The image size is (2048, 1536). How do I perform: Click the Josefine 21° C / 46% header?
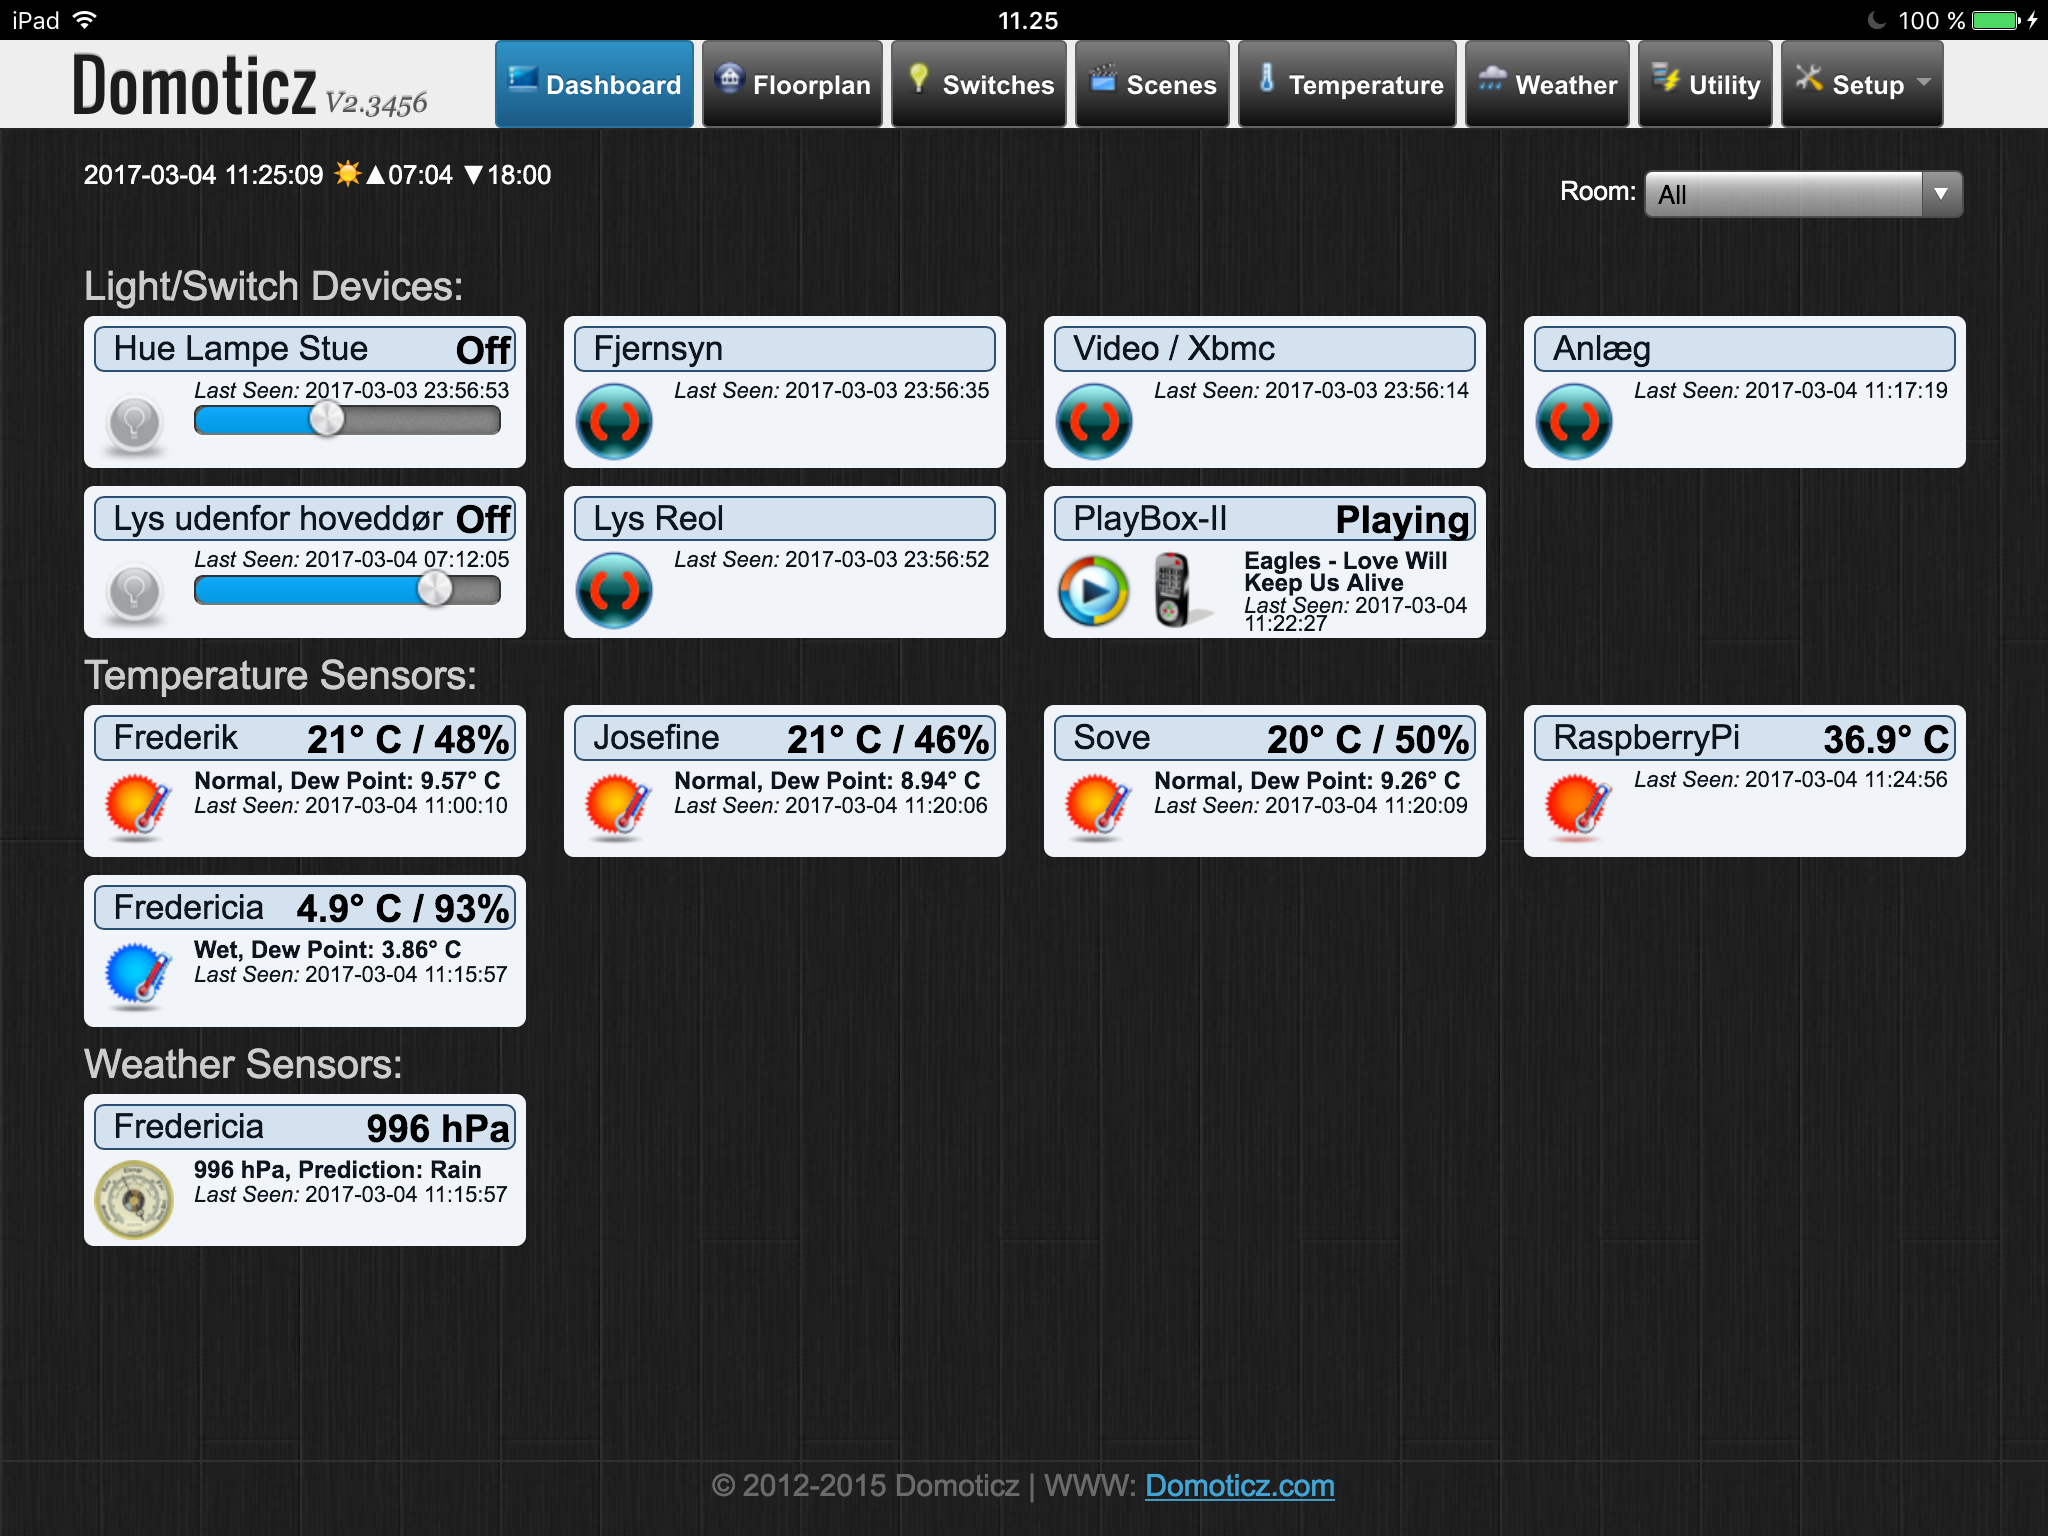785,738
